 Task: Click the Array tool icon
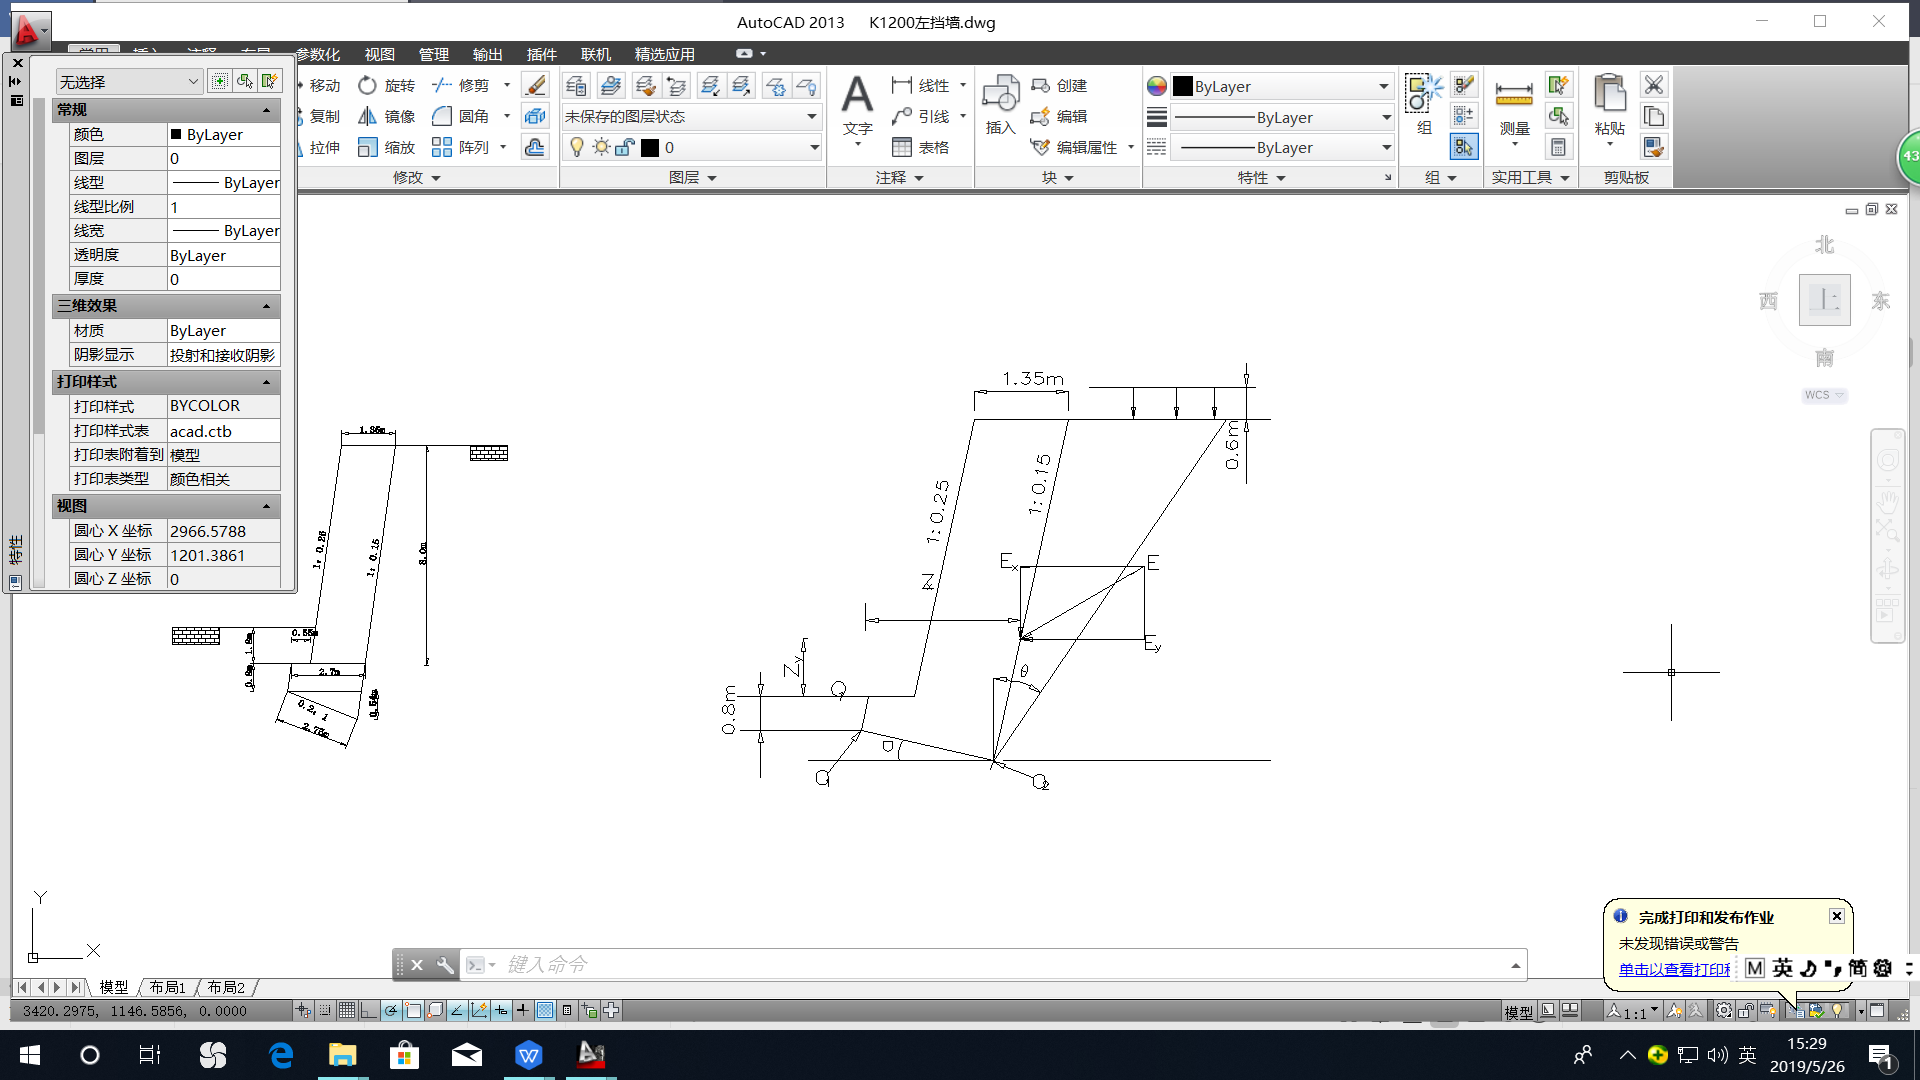coord(442,148)
